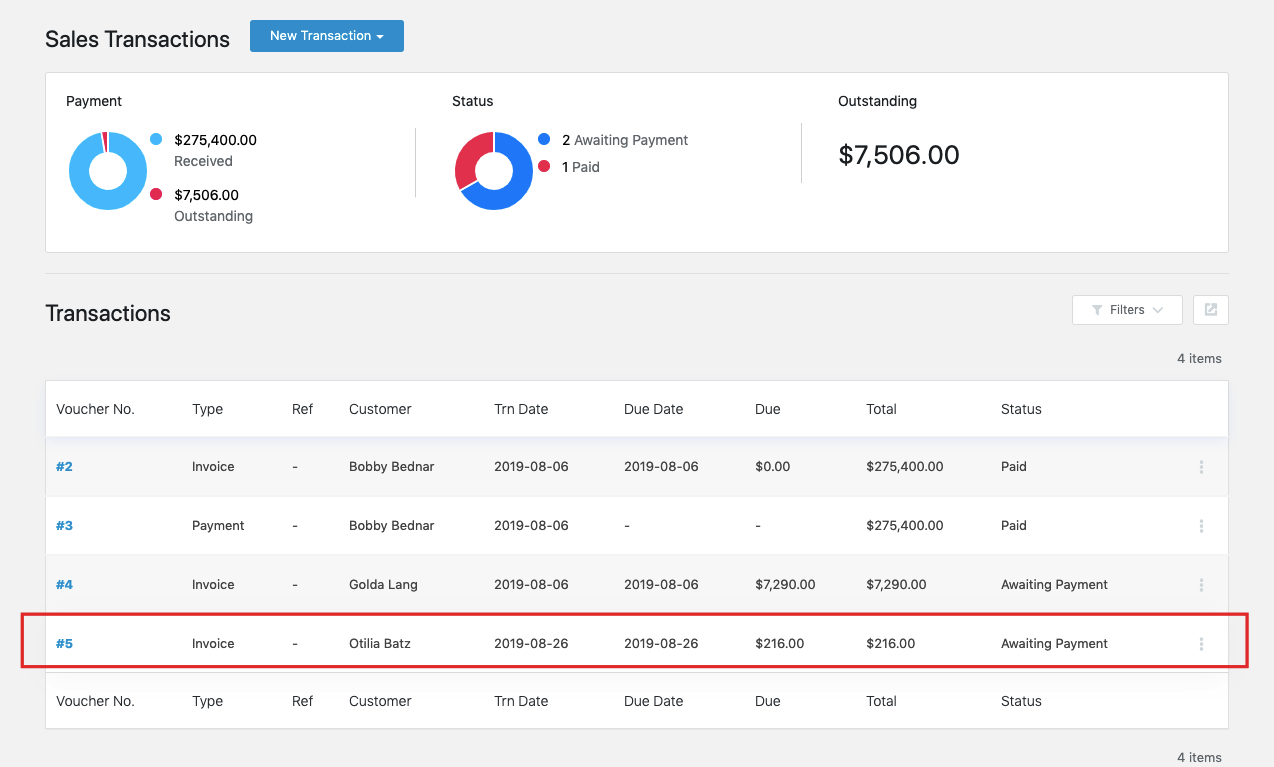Open the actions menu for Otilia Batz's invoice
1274x767 pixels.
pyautogui.click(x=1201, y=643)
